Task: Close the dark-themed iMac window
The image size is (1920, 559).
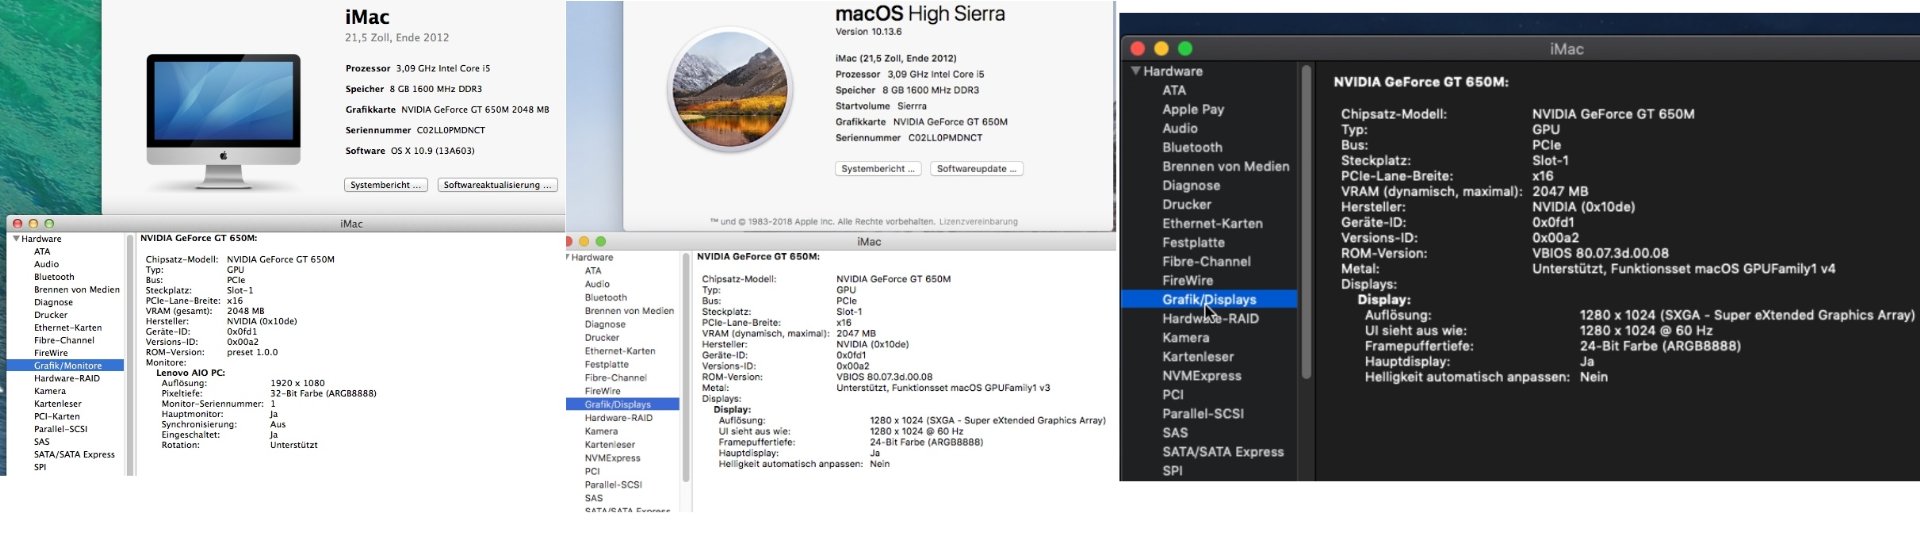Action: click(x=1137, y=48)
